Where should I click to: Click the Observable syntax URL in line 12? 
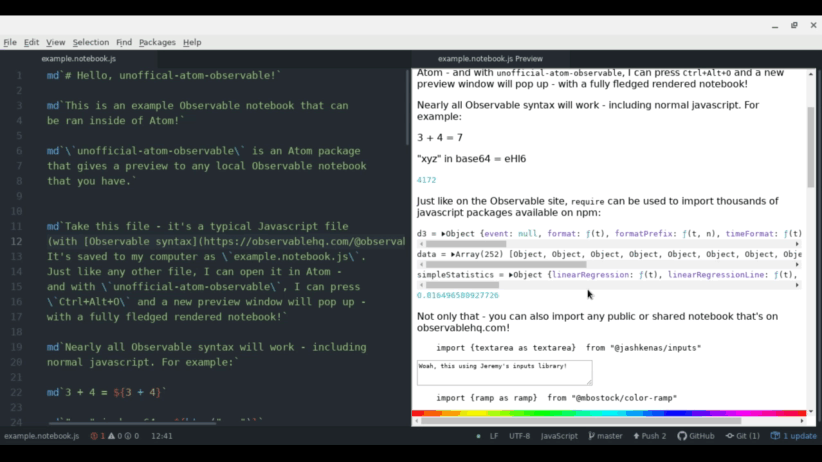pyautogui.click(x=304, y=241)
